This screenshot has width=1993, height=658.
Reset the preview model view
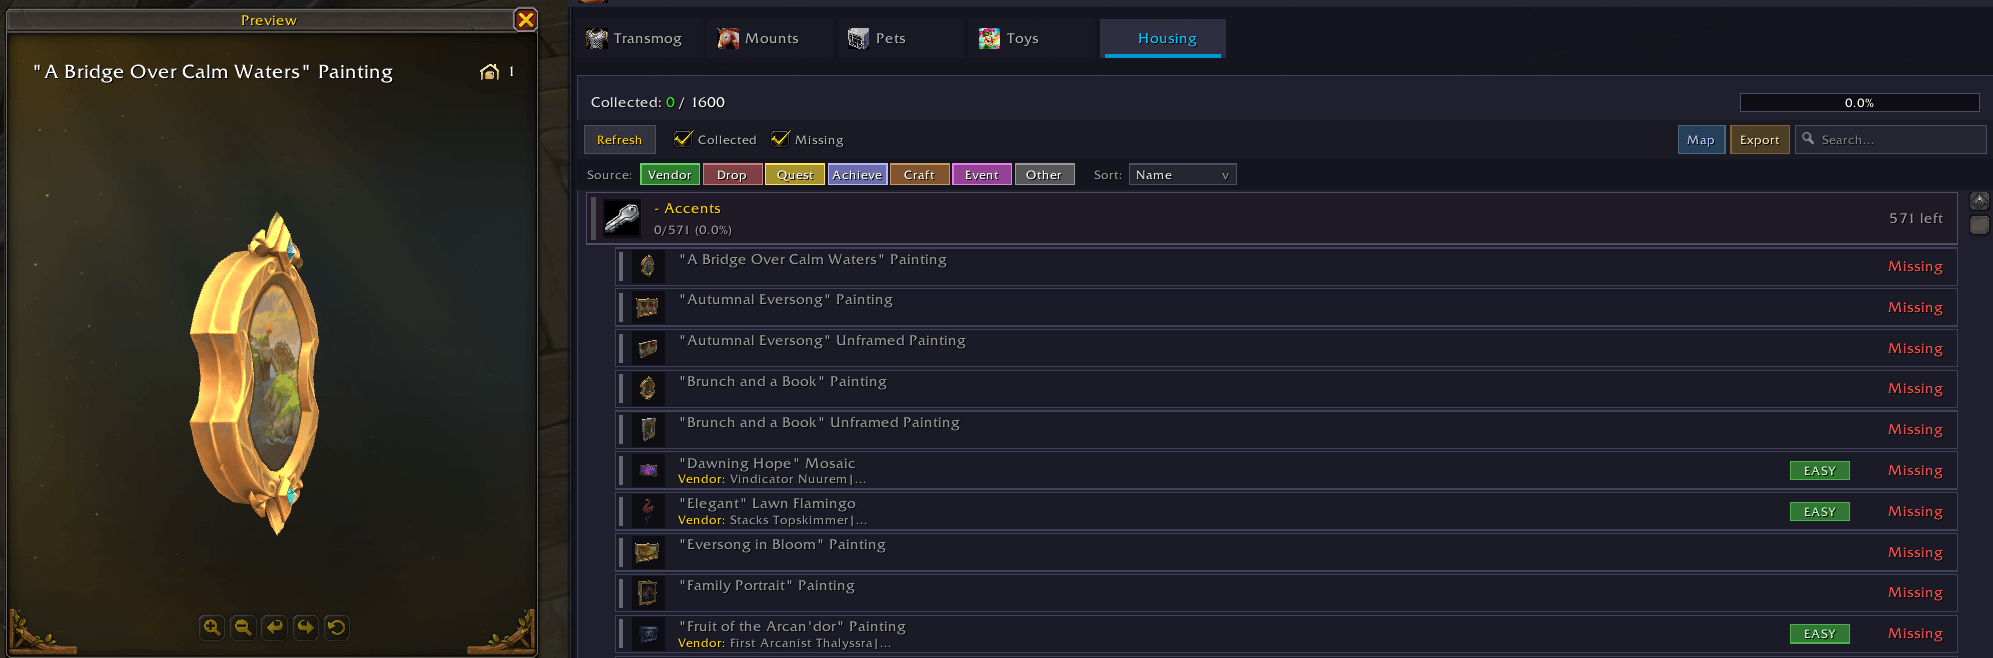pyautogui.click(x=337, y=628)
